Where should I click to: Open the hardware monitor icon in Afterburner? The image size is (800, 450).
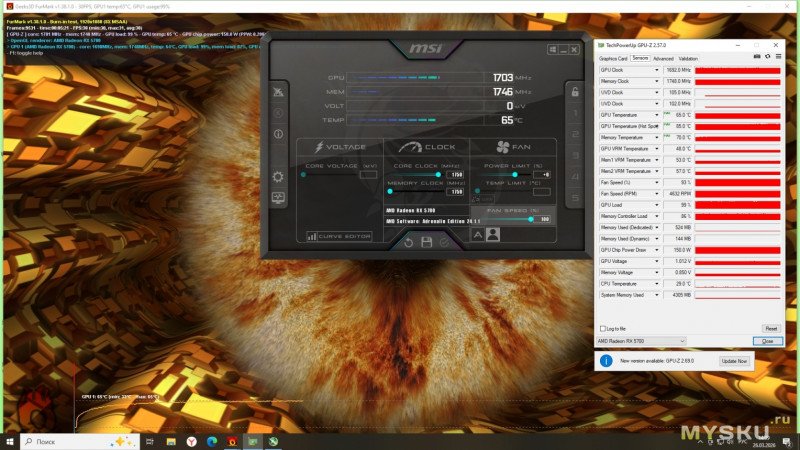(277, 198)
